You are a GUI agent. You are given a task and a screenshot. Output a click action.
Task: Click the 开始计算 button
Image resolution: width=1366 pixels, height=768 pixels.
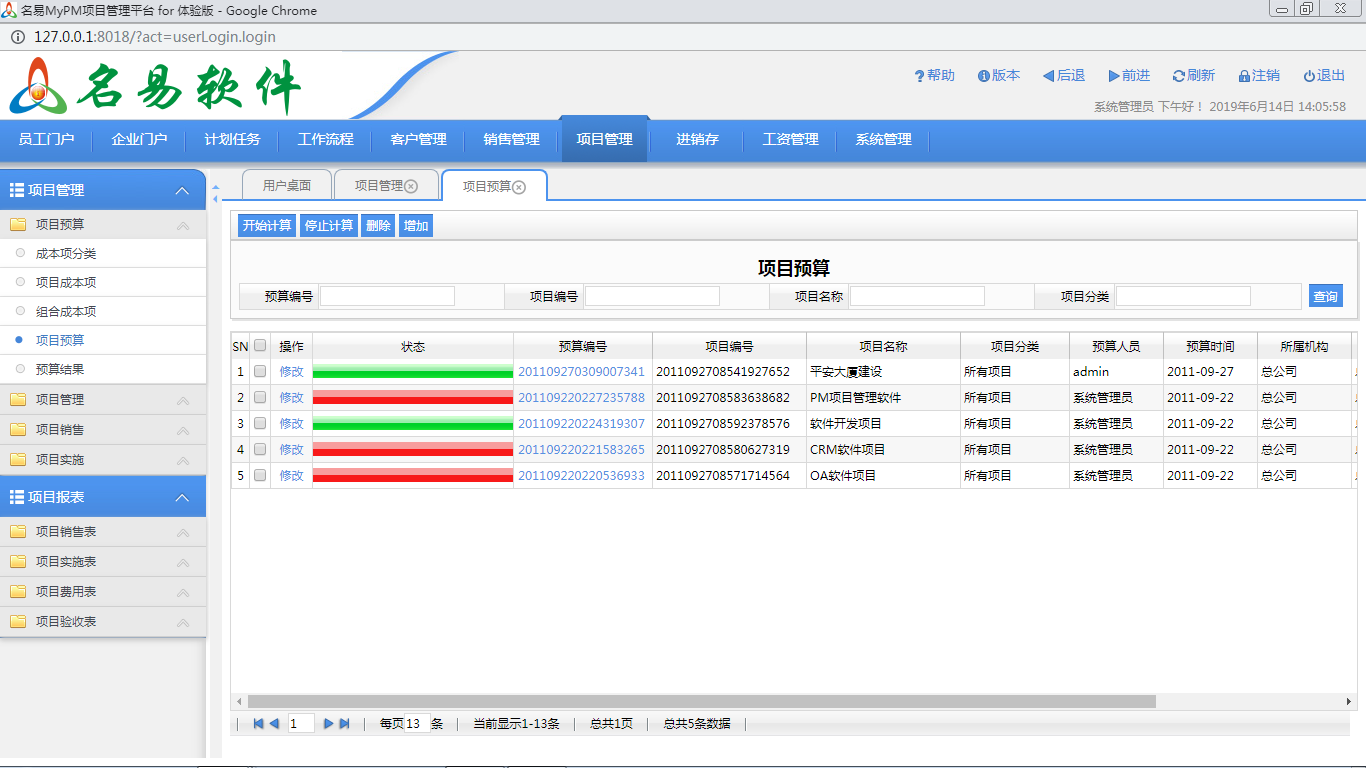click(x=267, y=226)
